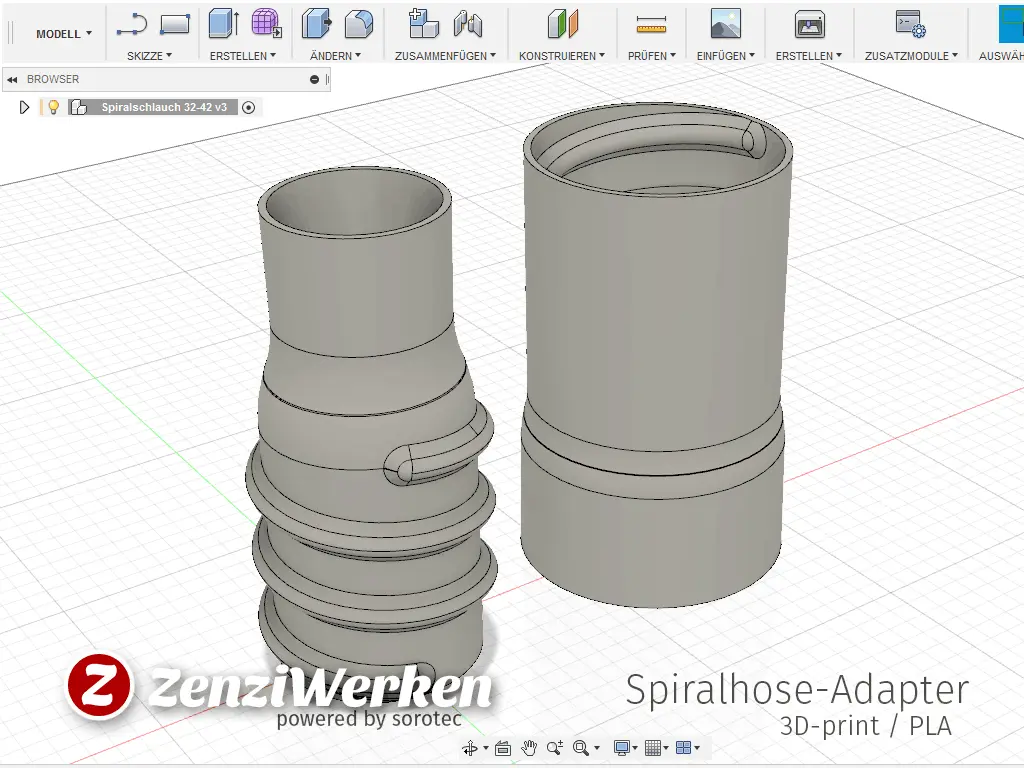The image size is (1024, 768).
Task: Click the Zoom plus-minus magnifier icon
Action: pos(555,748)
